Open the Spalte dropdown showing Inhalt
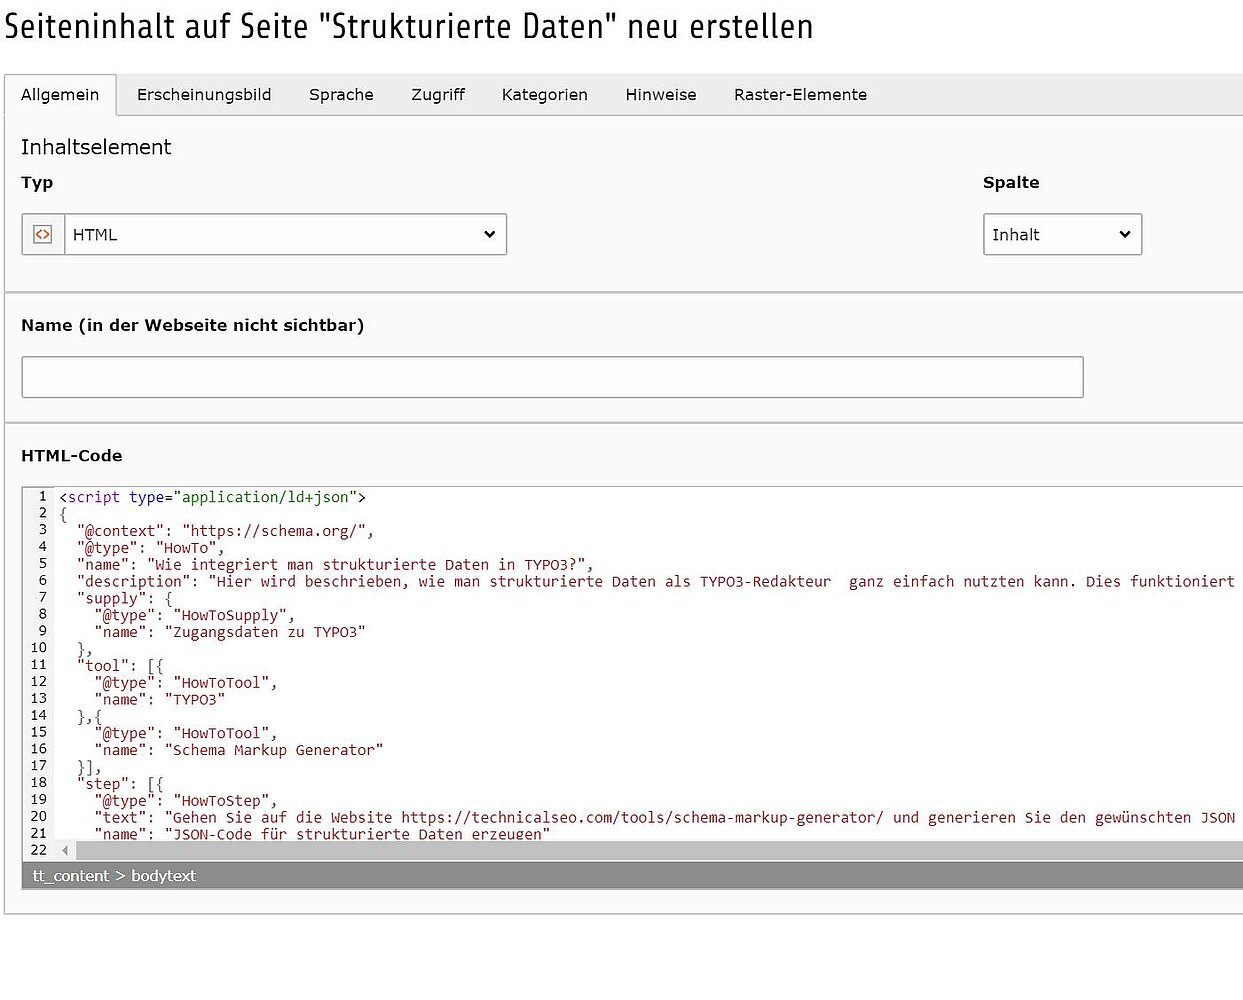 pyautogui.click(x=1061, y=234)
